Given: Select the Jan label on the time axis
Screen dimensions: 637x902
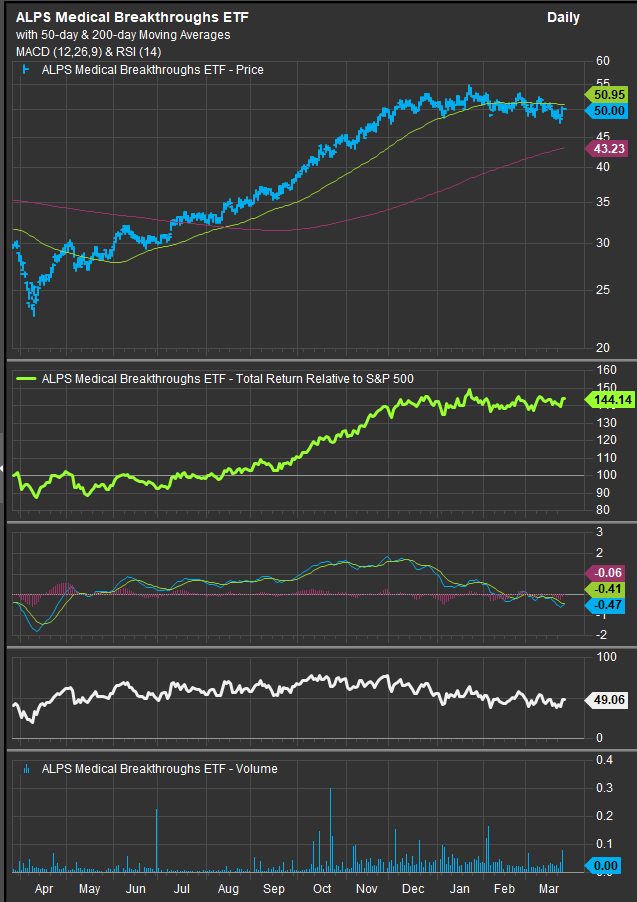Looking at the screenshot, I should click(459, 888).
